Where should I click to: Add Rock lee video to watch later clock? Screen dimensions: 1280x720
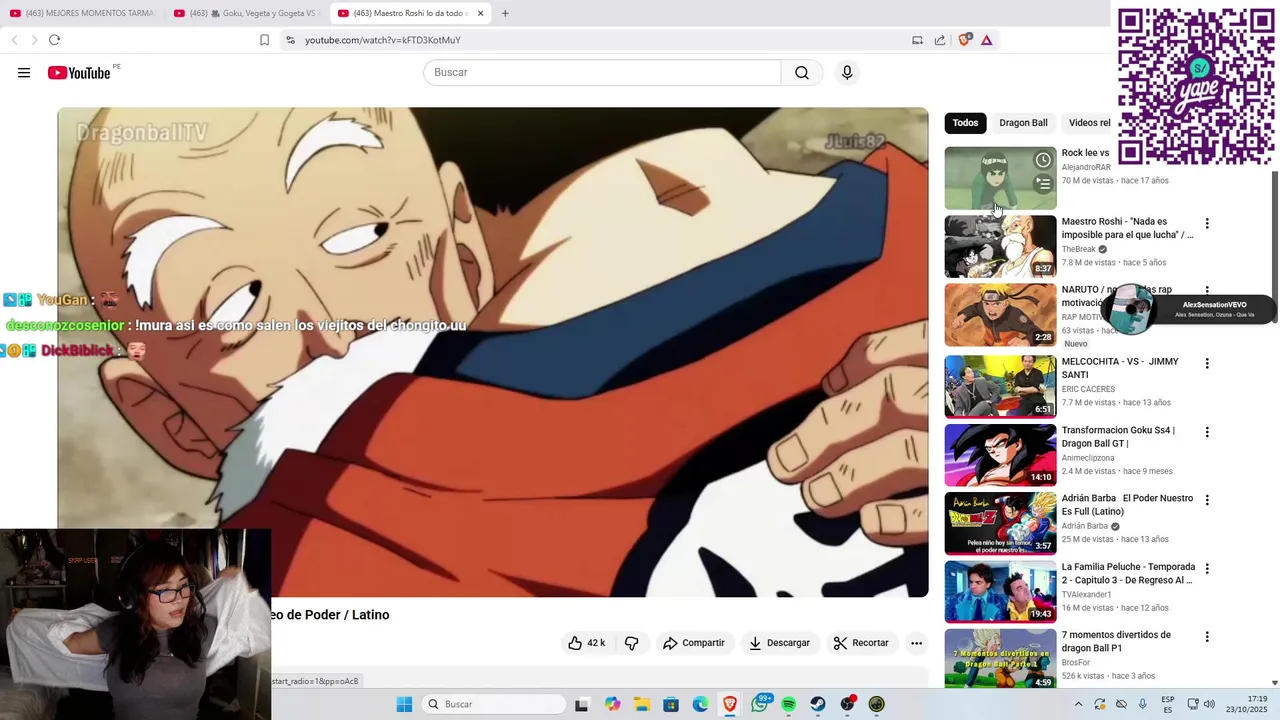click(1043, 160)
